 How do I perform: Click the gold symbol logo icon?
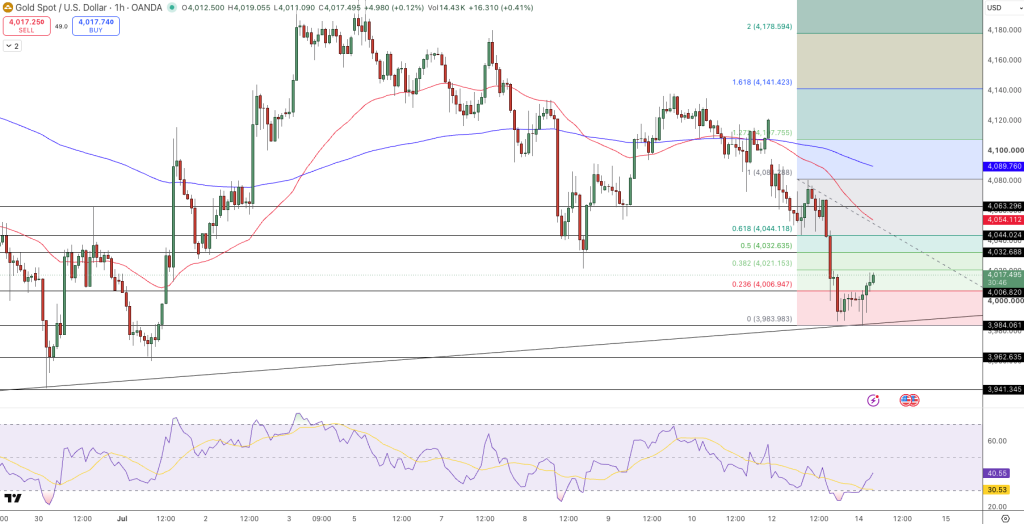pyautogui.click(x=8, y=7)
